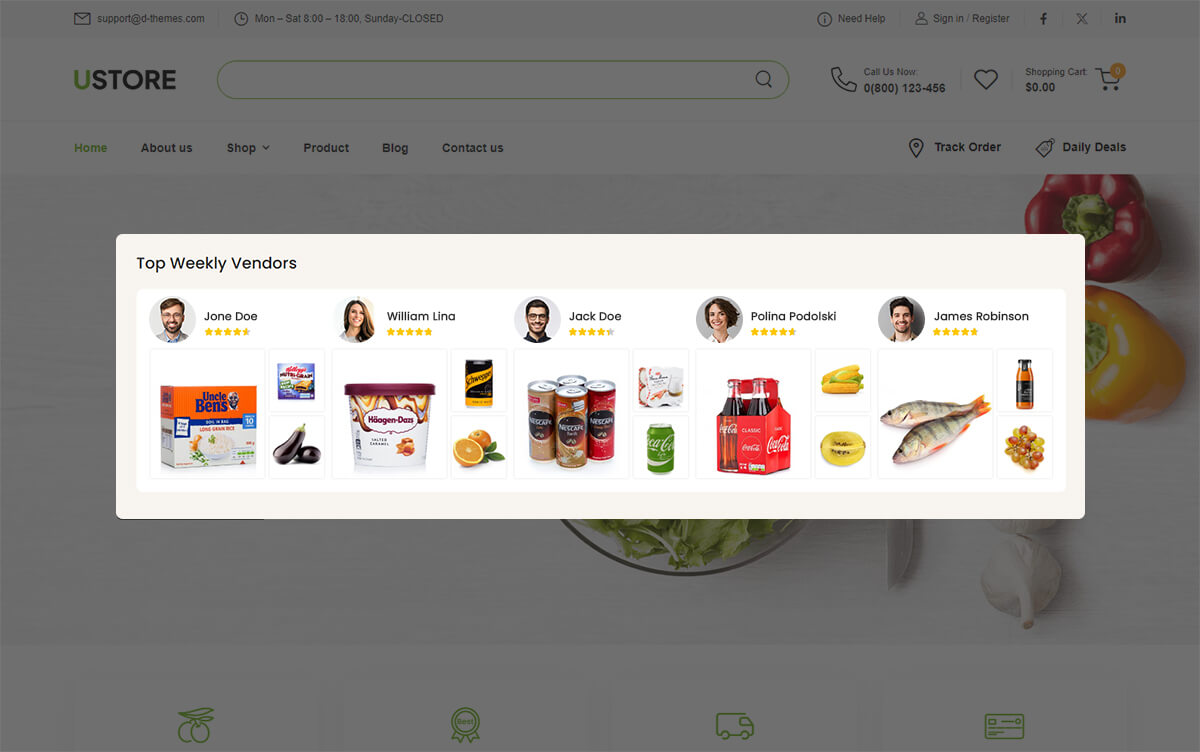1200x752 pixels.
Task: Click the Need Help link
Action: (x=861, y=18)
